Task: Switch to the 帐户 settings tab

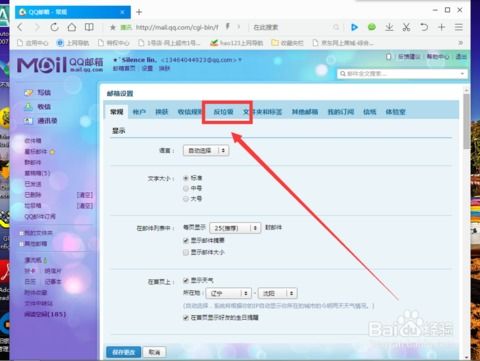Action: point(139,112)
